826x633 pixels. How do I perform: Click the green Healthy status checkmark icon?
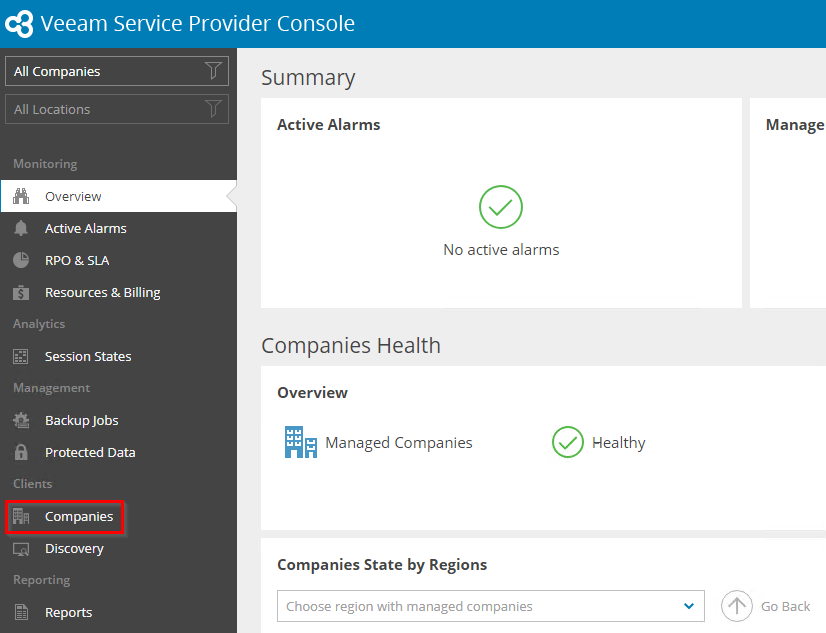click(568, 442)
